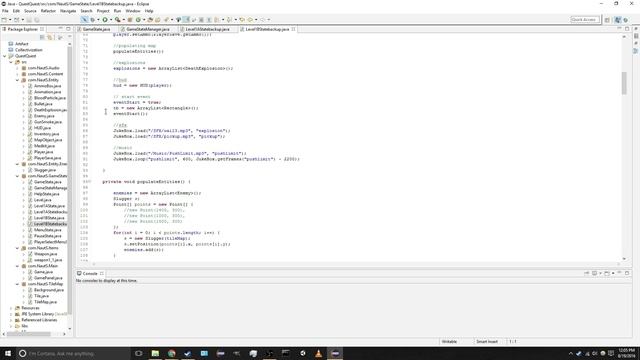
Task: Open VLC from the taskbar
Action: 319,353
